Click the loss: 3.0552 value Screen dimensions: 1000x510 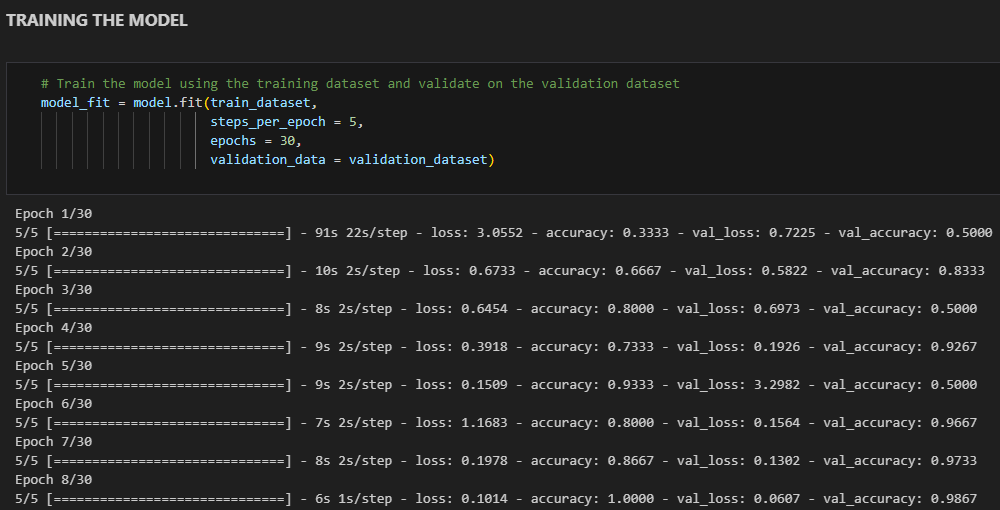(477, 233)
